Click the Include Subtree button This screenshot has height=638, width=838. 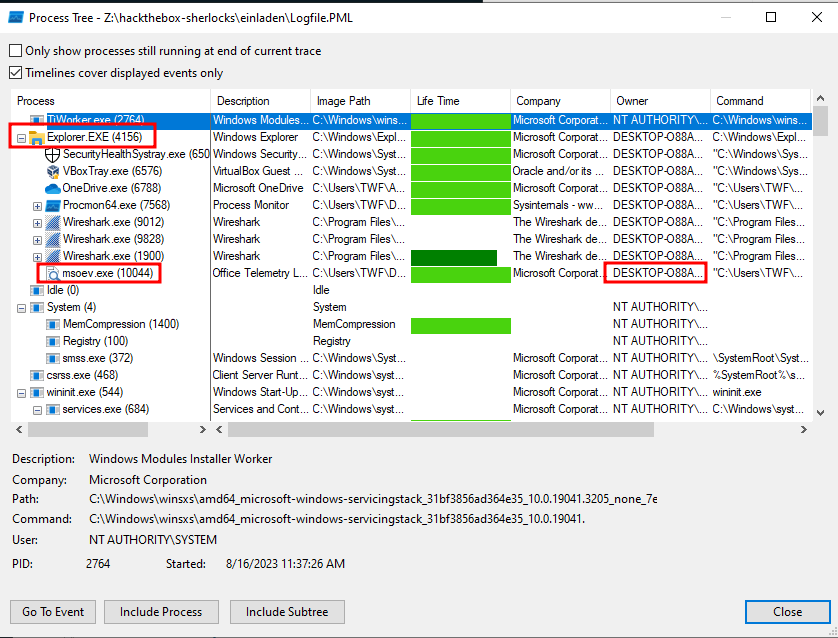point(286,612)
